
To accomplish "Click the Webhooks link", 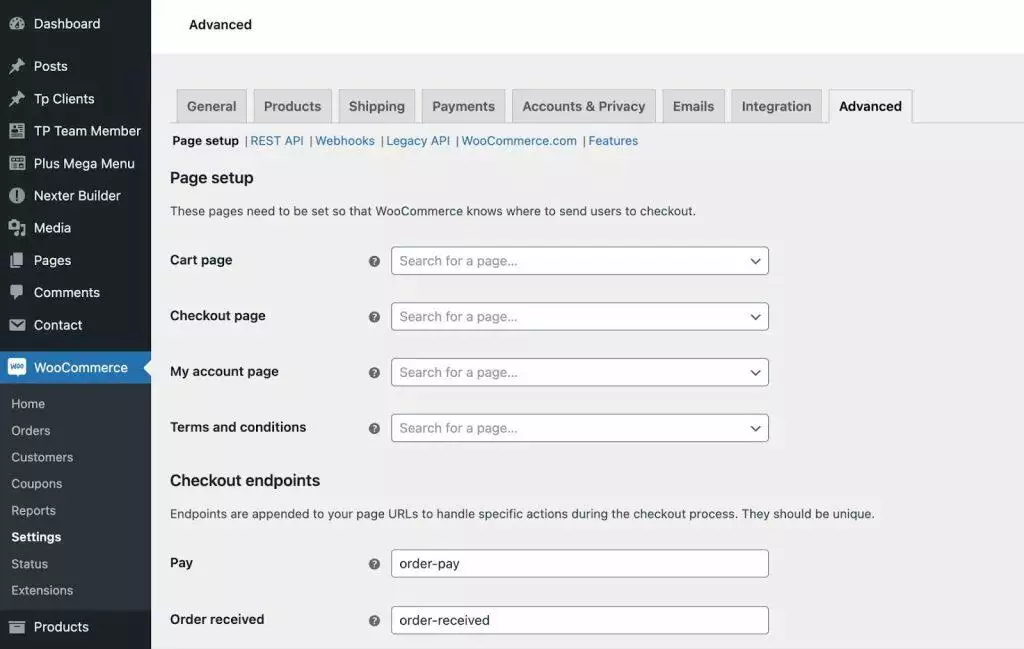I will pos(345,140).
